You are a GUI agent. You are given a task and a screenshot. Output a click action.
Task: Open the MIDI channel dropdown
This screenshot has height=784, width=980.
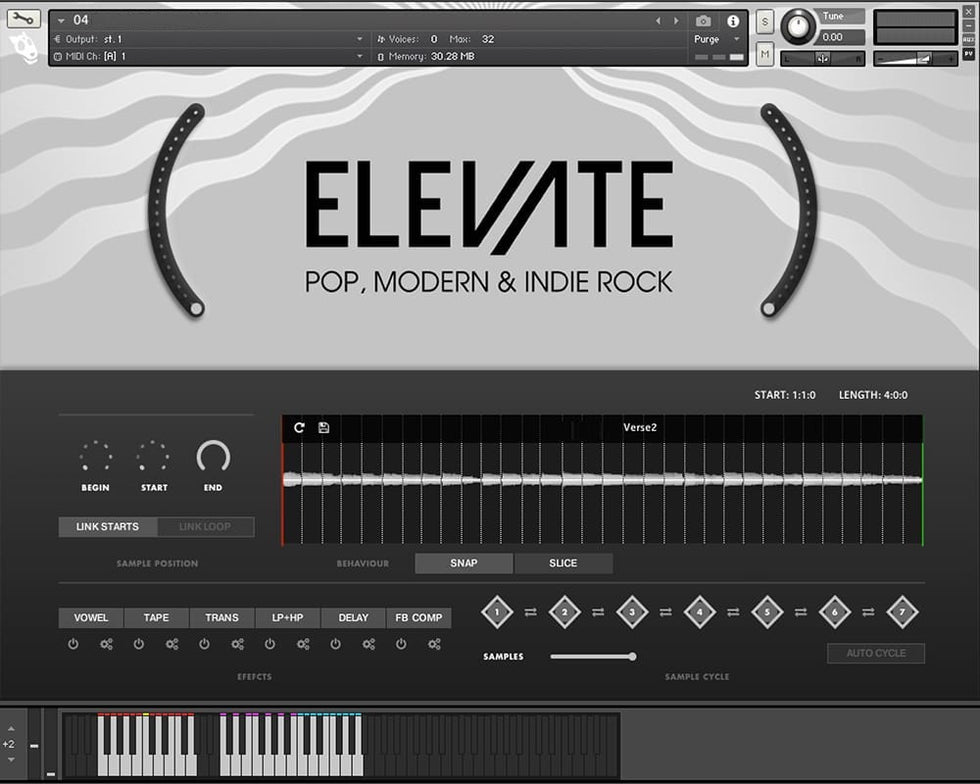pyautogui.click(x=360, y=56)
